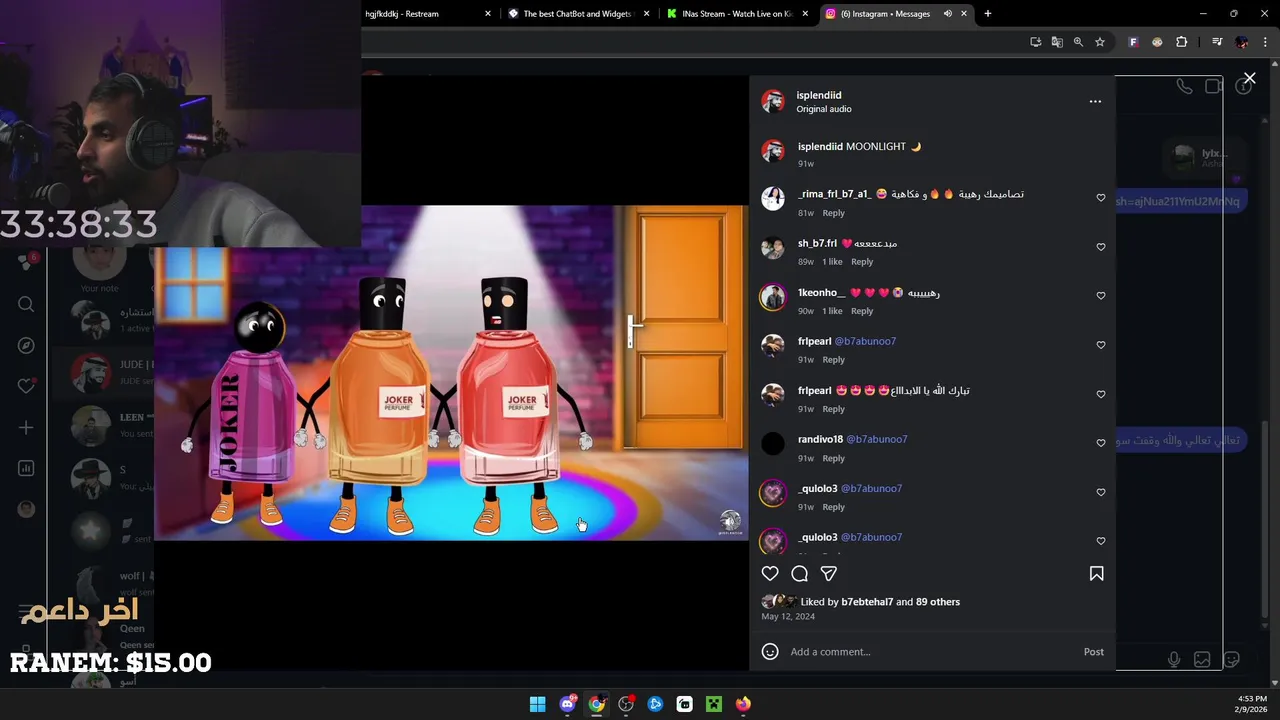Open the b7ebtehal7 profile in Liked by line
The image size is (1280, 720).
tap(867, 602)
